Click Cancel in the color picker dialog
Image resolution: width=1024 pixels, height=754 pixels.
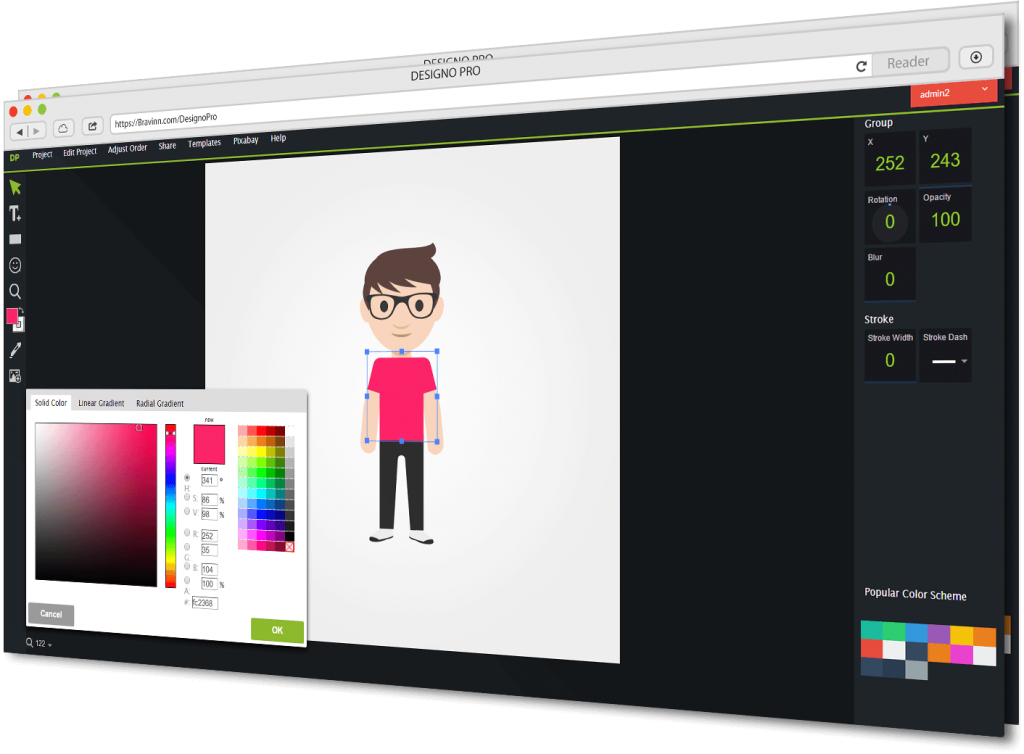click(51, 614)
